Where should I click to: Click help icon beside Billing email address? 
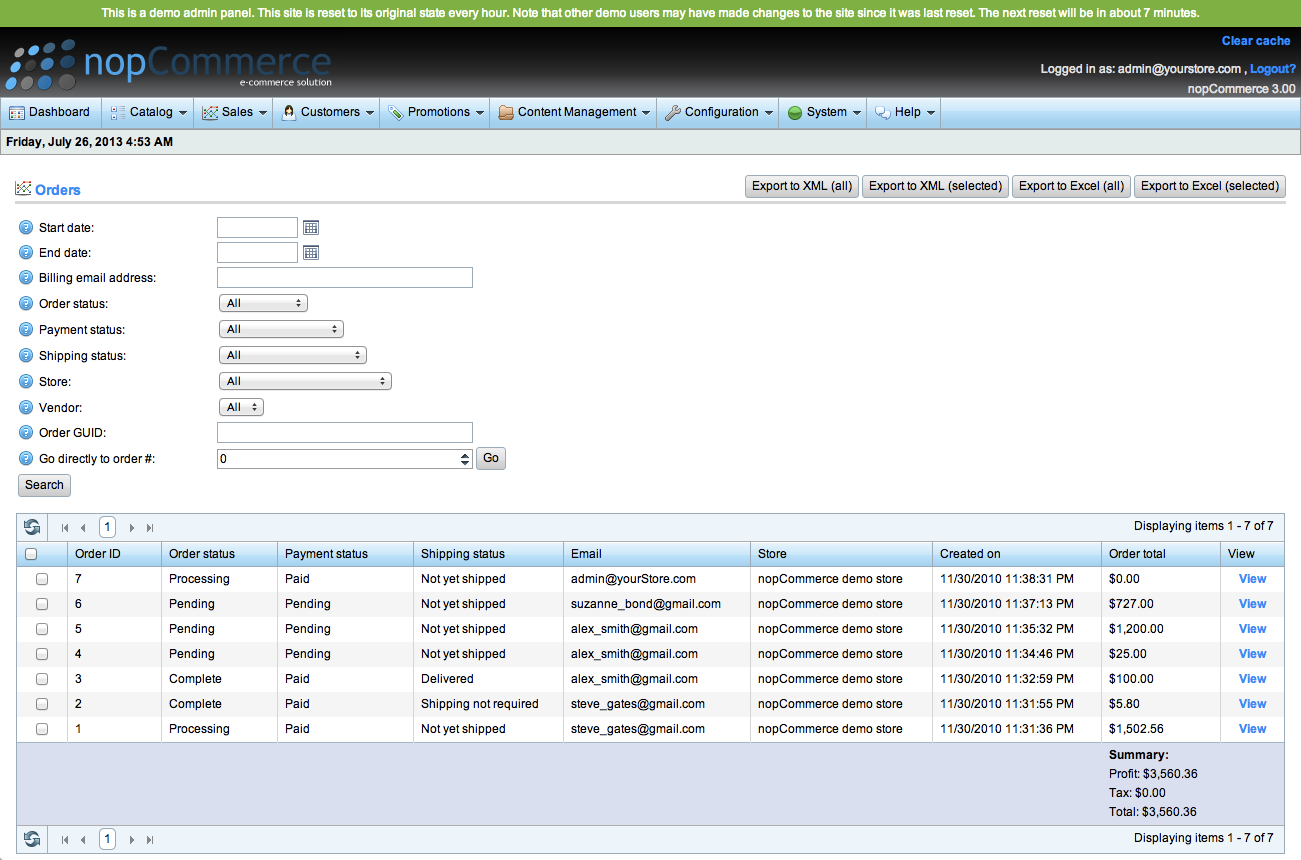(26, 278)
